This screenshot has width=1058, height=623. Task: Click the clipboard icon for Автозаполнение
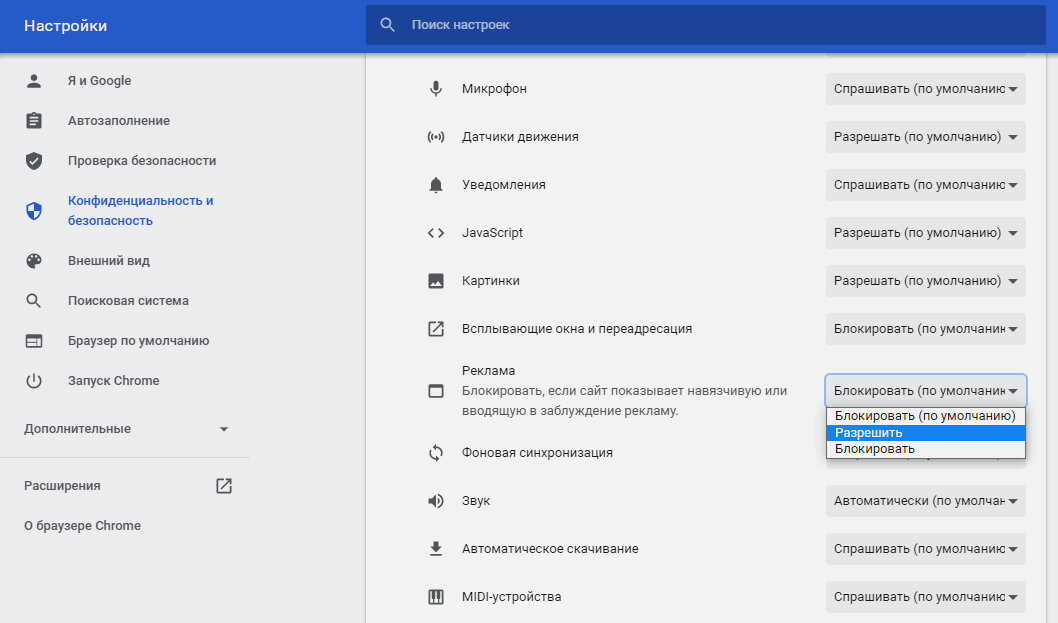(34, 121)
